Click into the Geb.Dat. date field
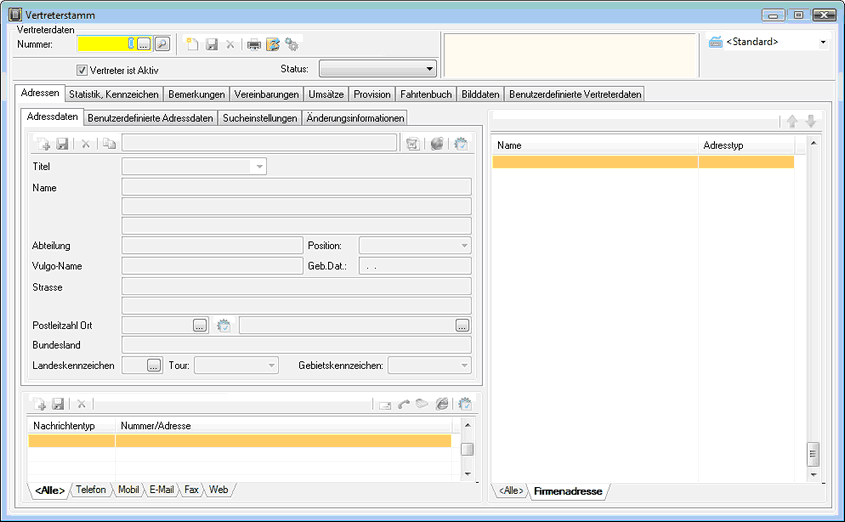 415,266
